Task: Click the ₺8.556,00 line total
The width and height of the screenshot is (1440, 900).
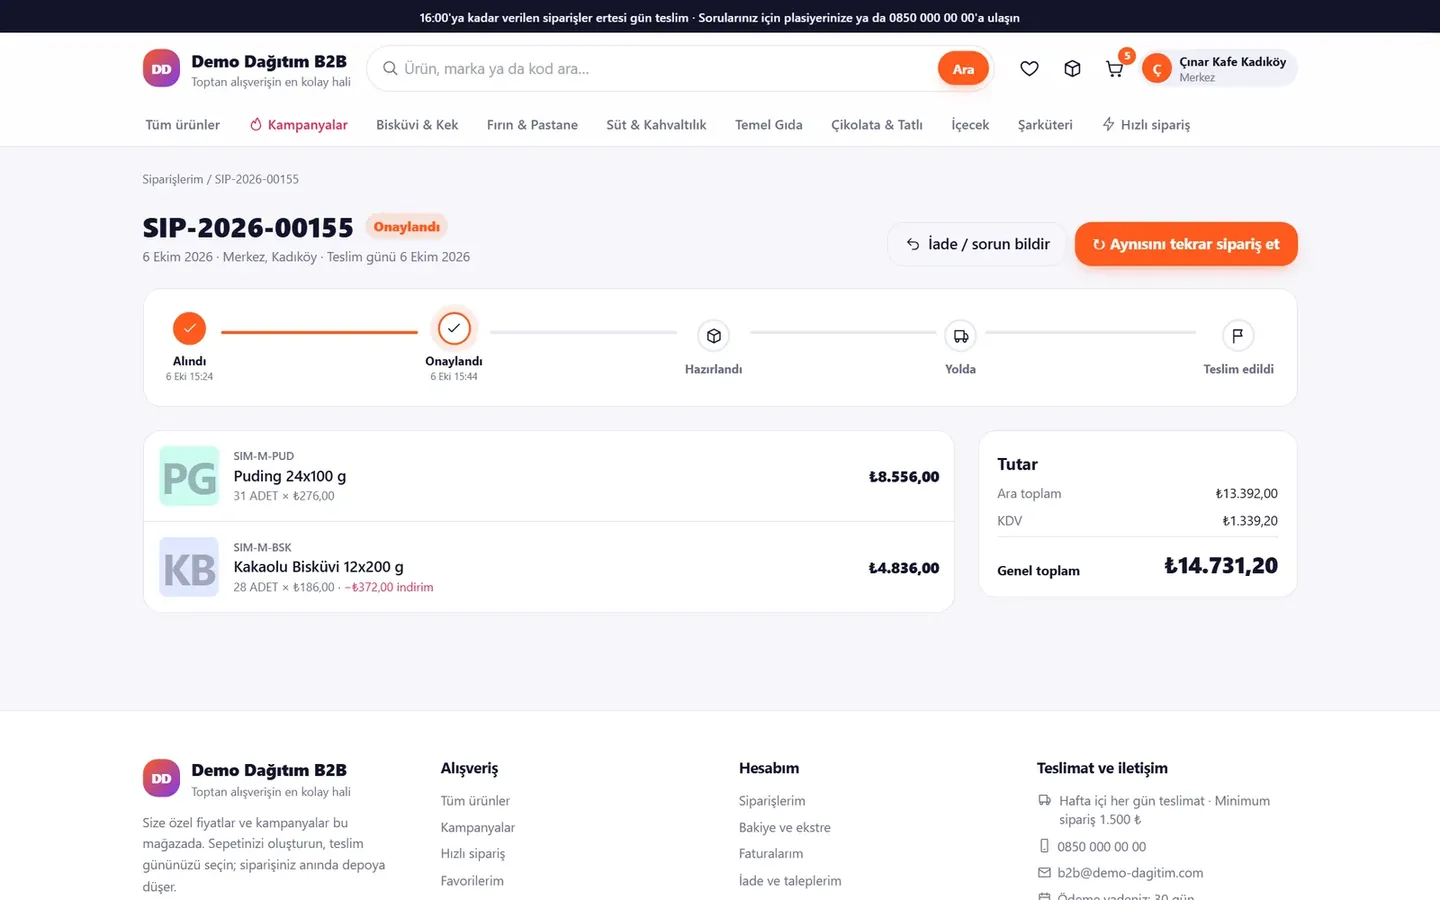Action: pyautogui.click(x=904, y=477)
